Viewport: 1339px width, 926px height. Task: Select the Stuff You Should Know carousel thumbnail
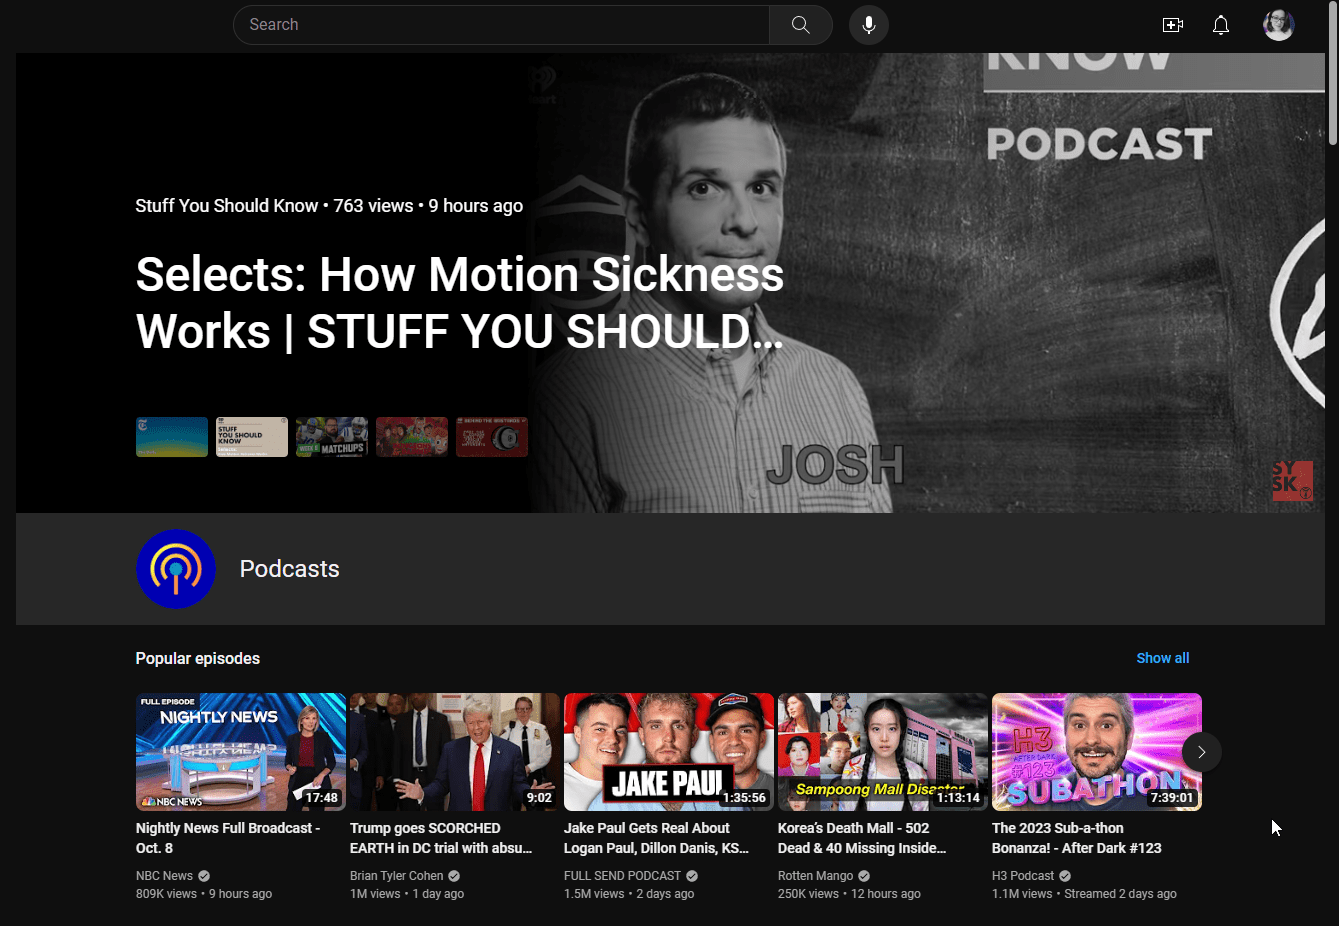(x=252, y=437)
